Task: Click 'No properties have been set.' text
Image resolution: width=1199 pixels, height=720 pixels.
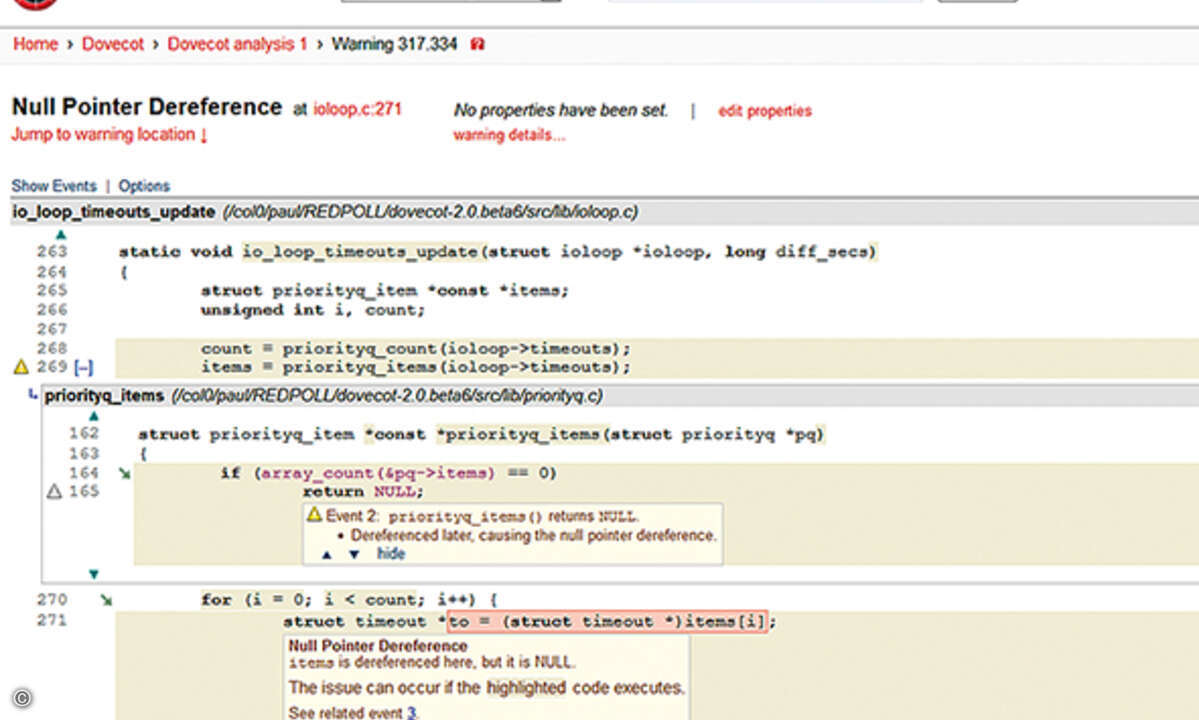Action: pyautogui.click(x=561, y=110)
